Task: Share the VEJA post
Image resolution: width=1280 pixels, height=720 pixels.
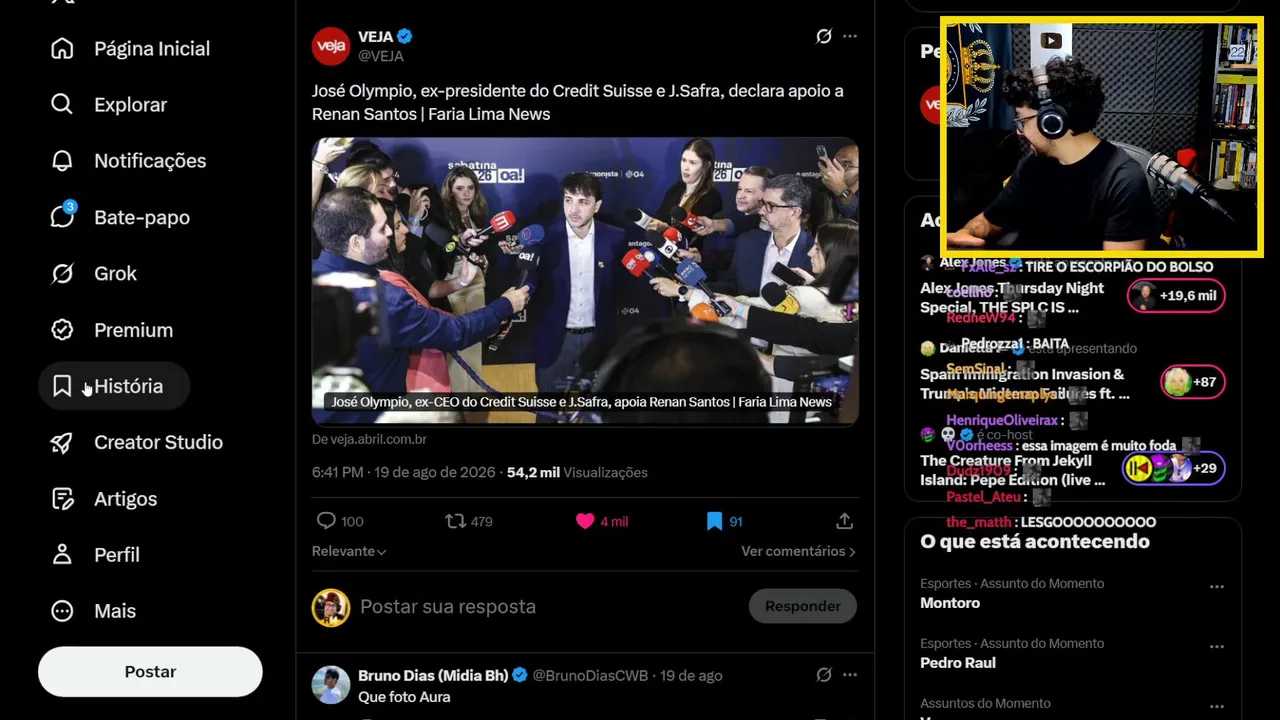Action: [844, 521]
